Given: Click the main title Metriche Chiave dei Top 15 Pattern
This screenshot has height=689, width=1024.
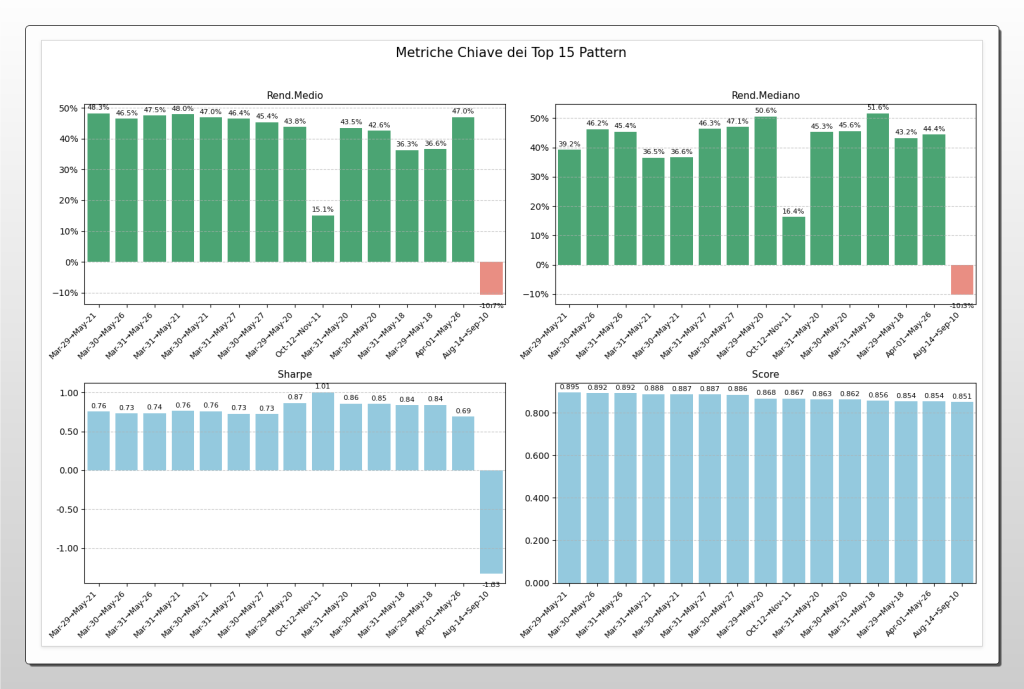Looking at the screenshot, I should pos(513,51).
